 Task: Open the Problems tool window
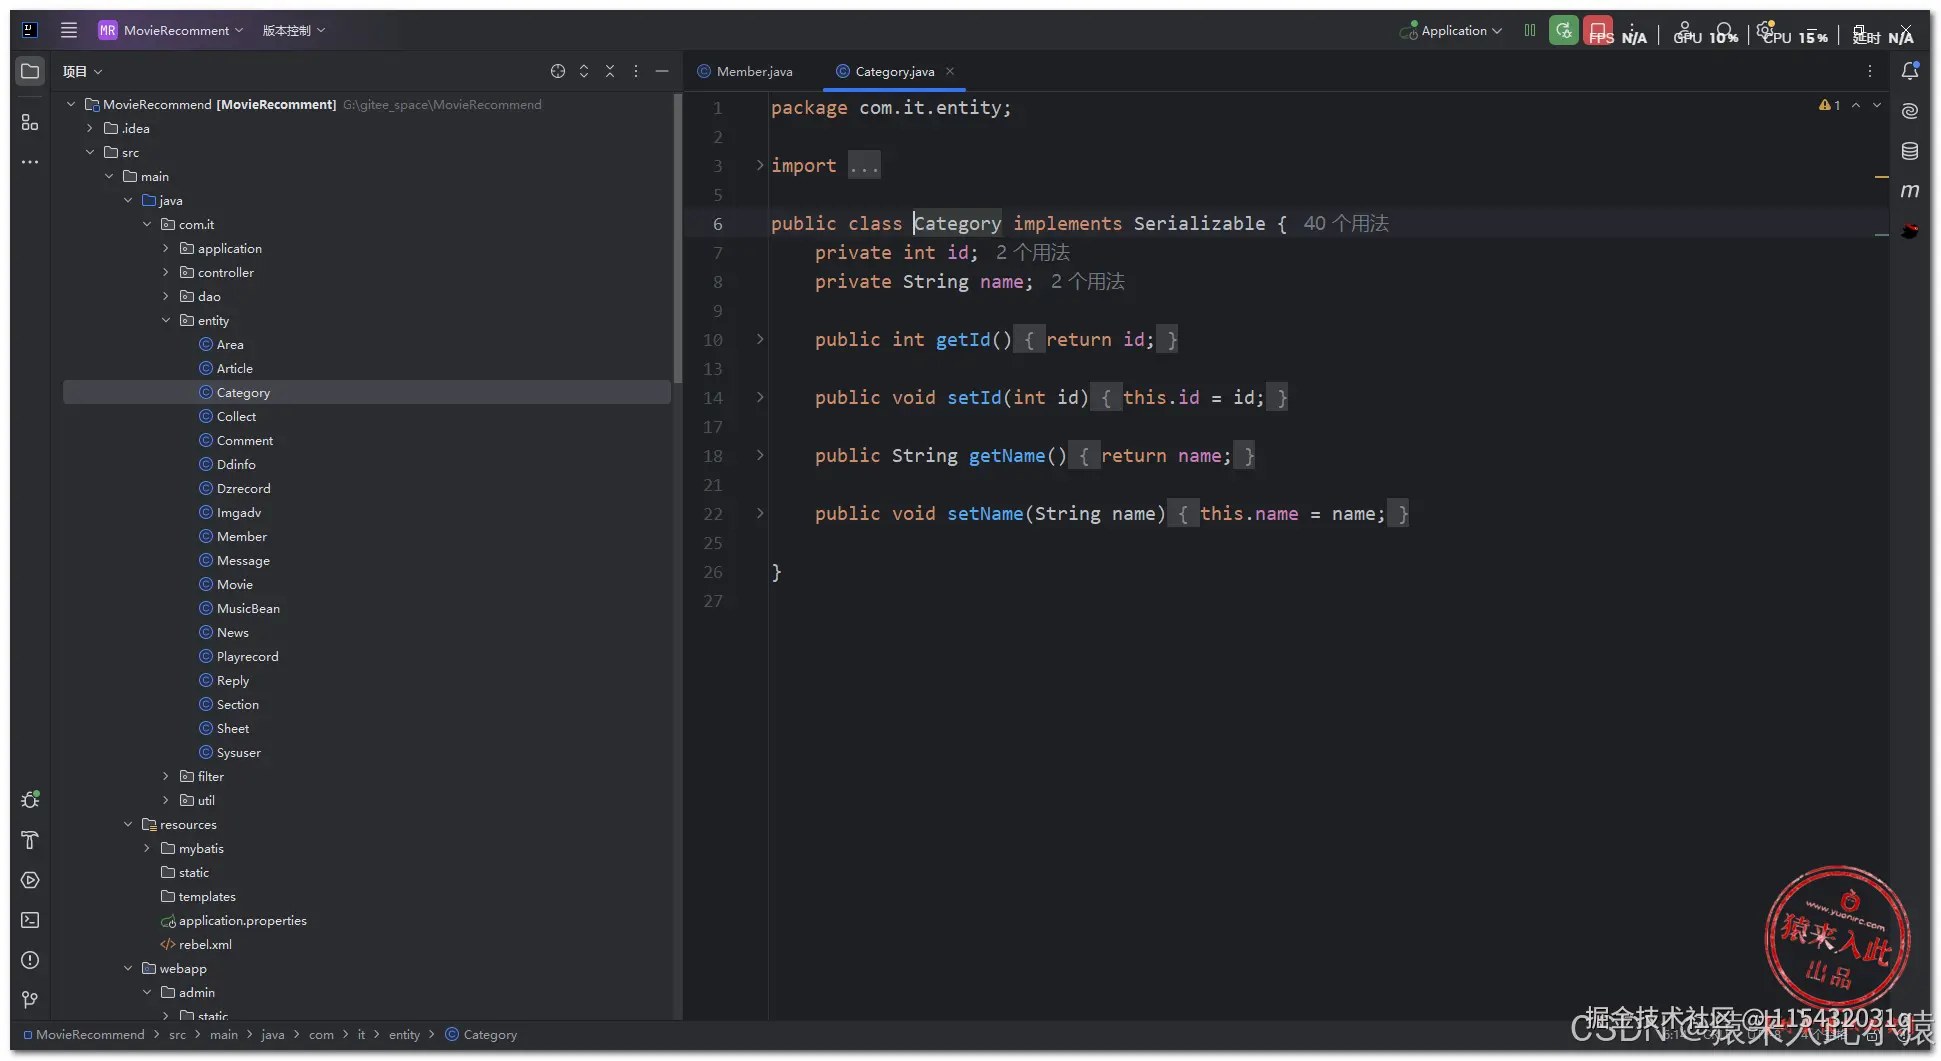point(30,960)
